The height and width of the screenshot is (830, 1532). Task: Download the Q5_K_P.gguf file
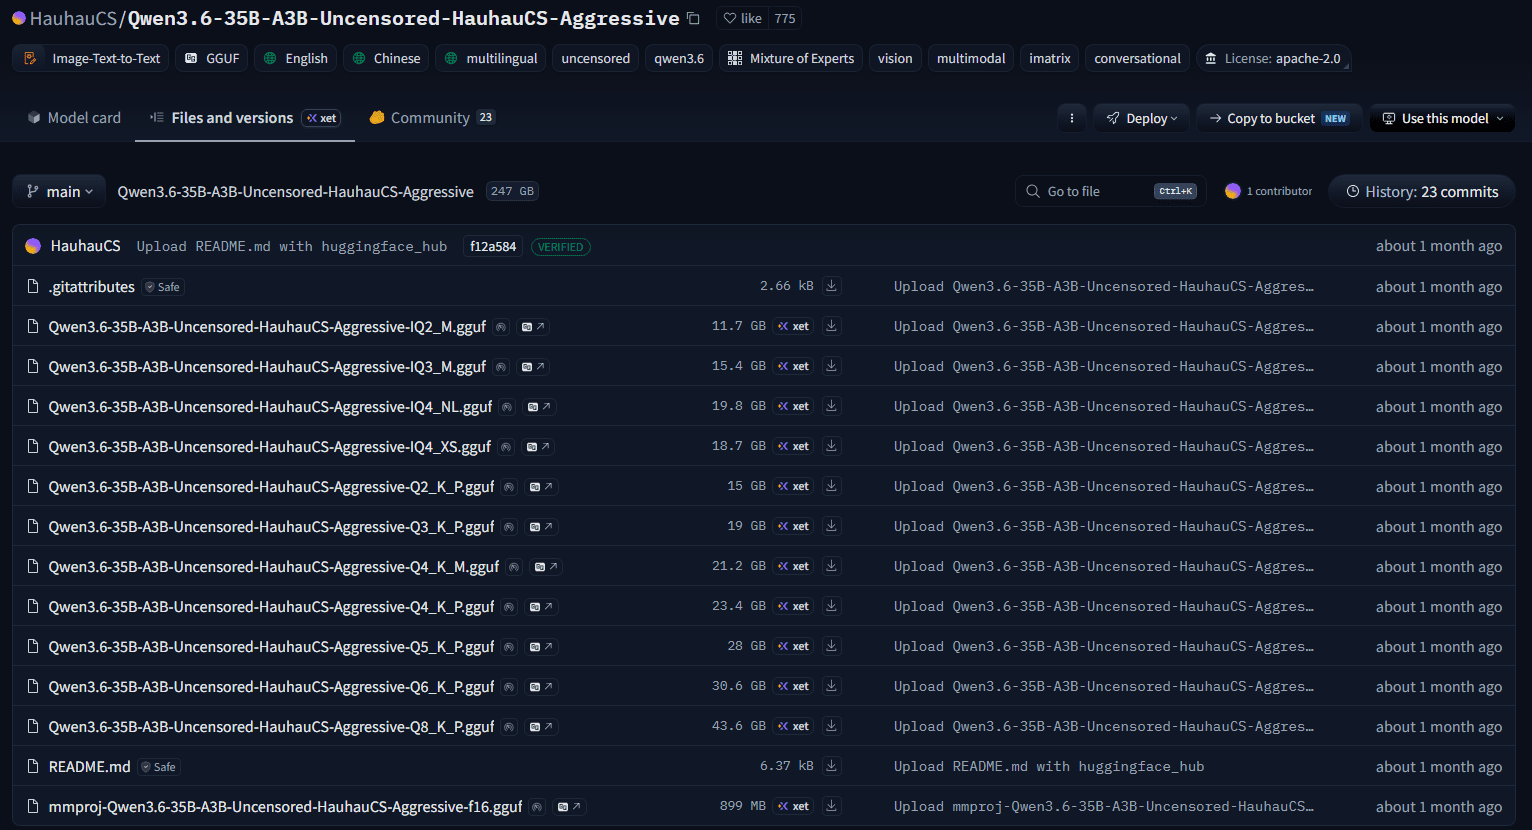(x=832, y=646)
